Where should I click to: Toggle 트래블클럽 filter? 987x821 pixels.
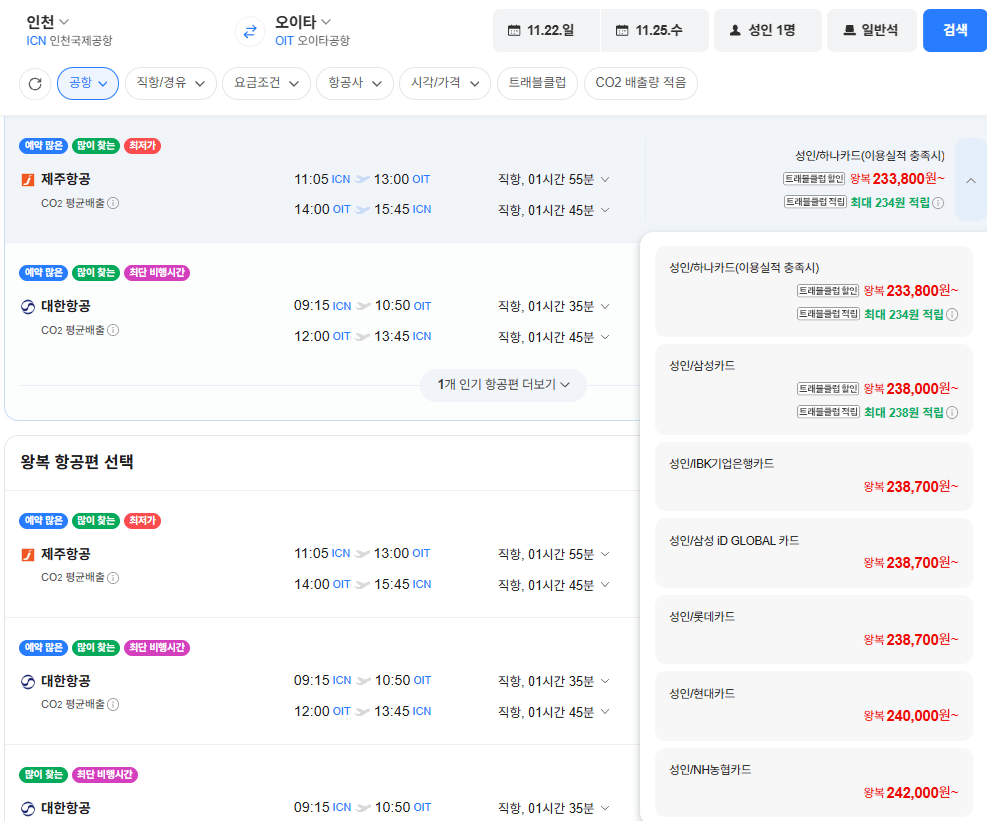(538, 83)
